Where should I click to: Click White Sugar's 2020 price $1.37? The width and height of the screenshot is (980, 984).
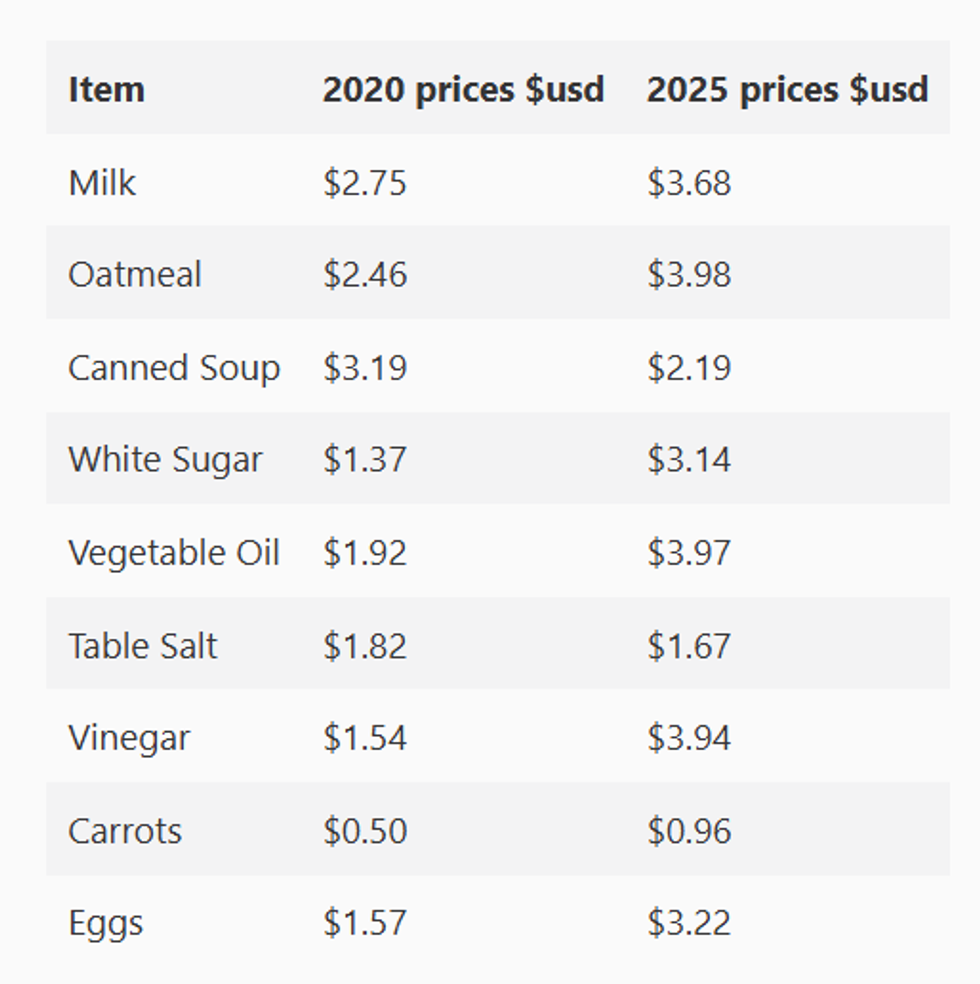click(x=365, y=459)
